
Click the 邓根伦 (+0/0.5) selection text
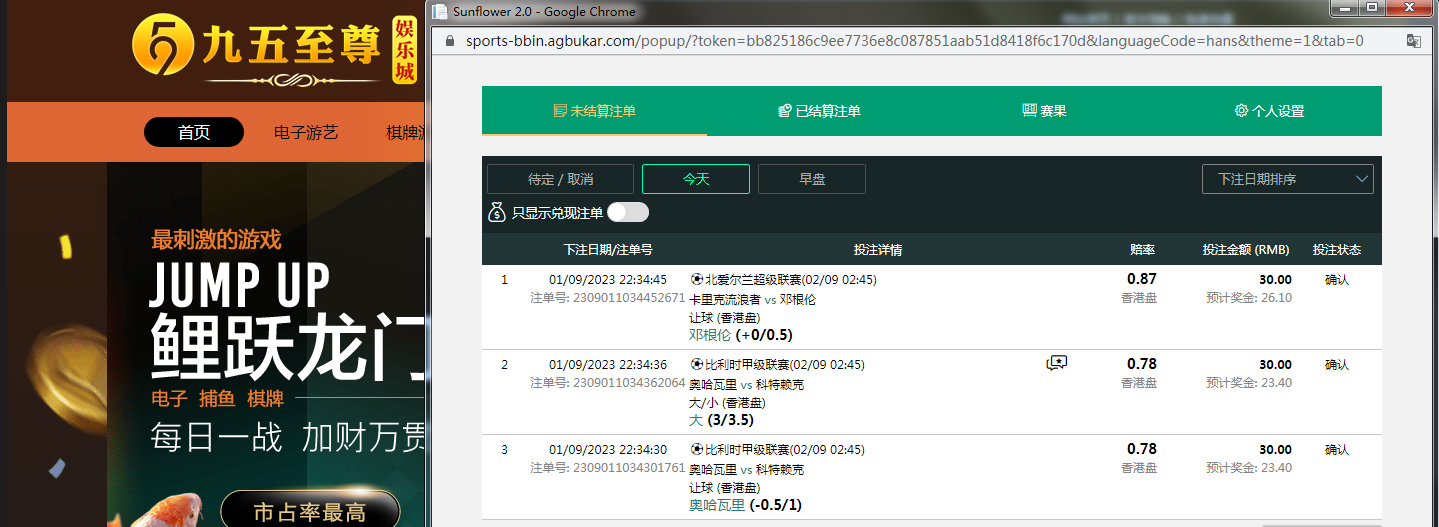coord(741,335)
